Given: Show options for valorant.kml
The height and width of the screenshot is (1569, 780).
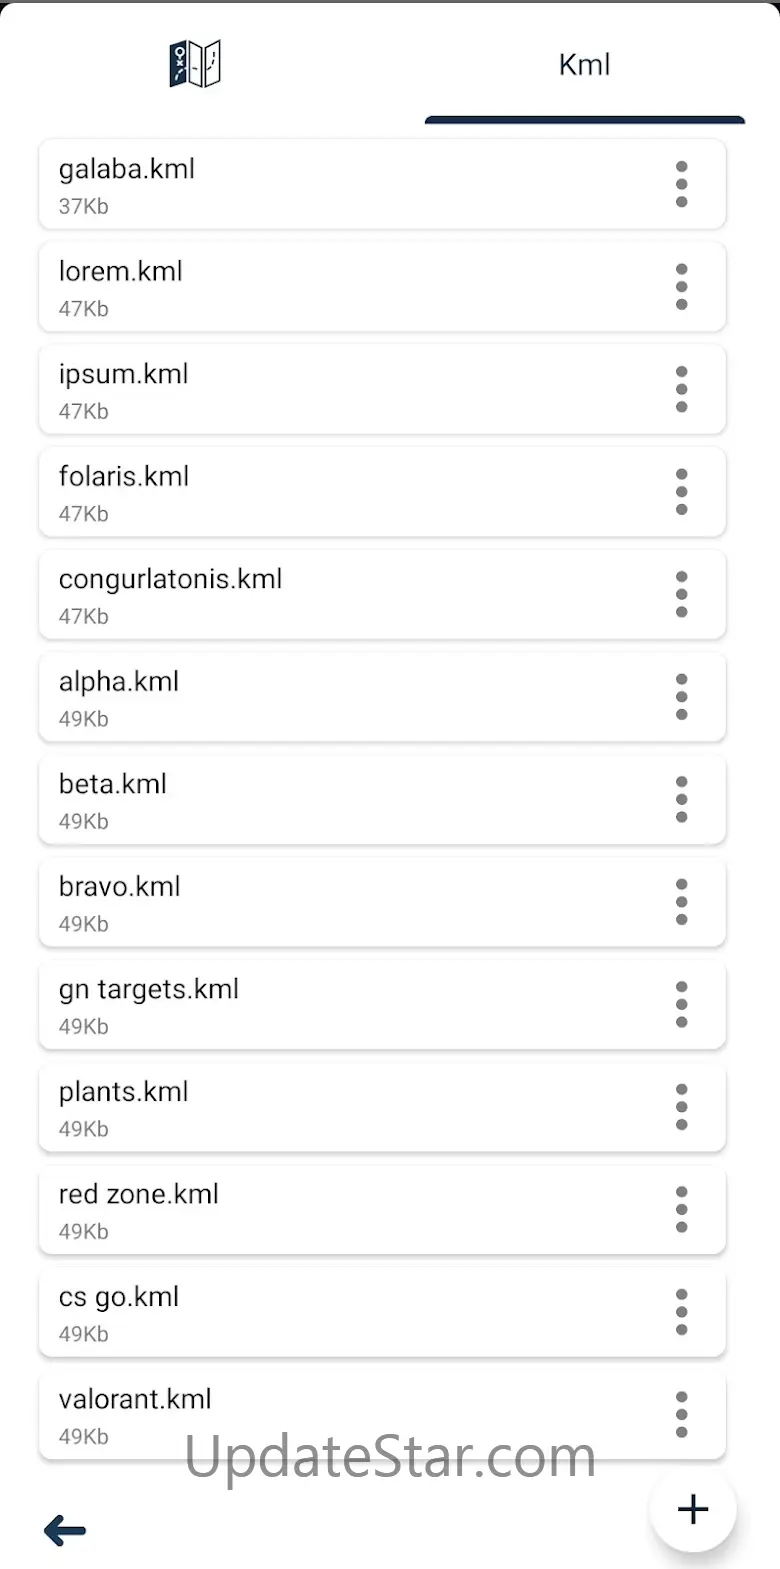Looking at the screenshot, I should coord(682,1414).
